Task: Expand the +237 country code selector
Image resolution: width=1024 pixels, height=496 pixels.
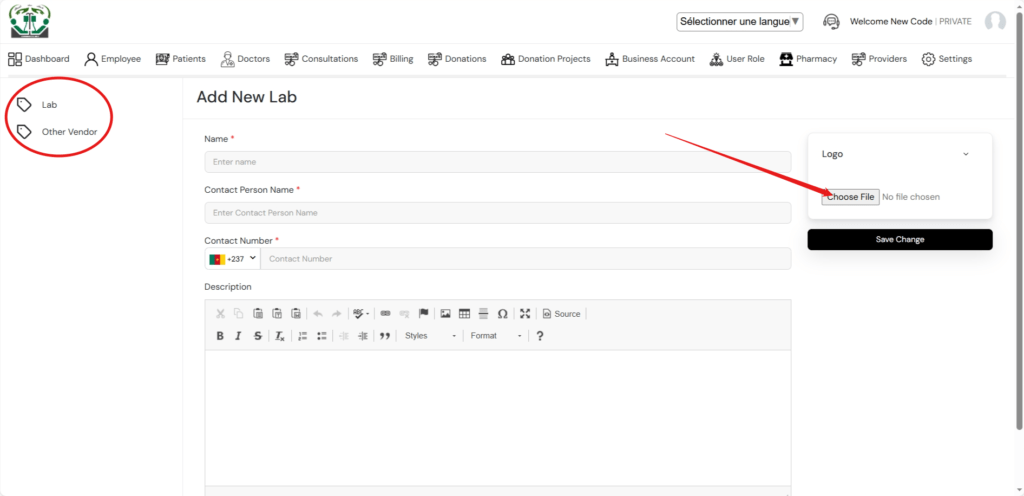Action: coord(232,259)
